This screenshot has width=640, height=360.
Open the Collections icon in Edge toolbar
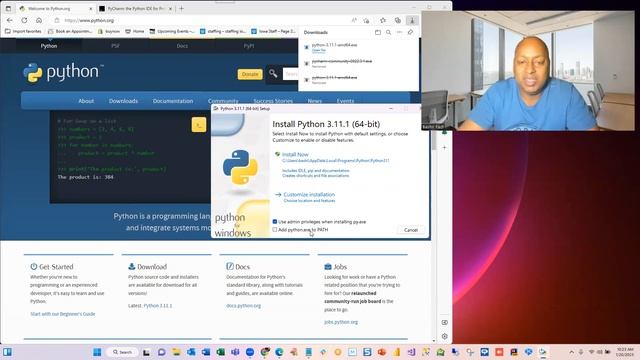point(398,20)
